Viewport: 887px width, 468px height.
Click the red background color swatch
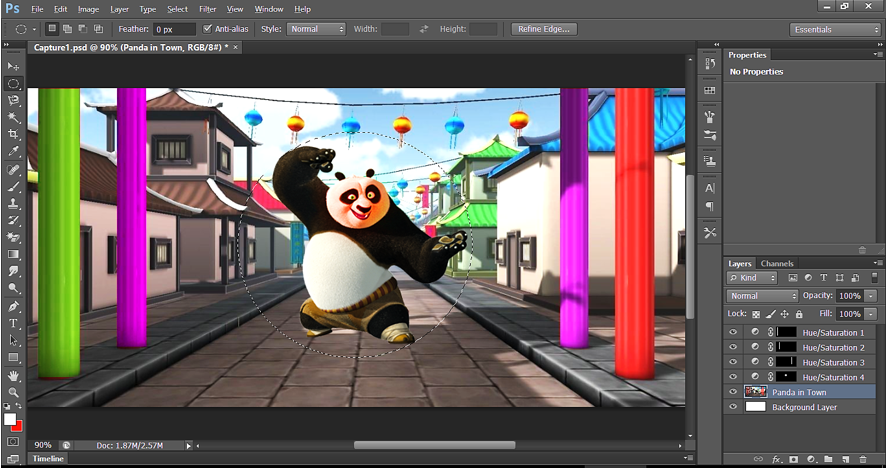18,427
